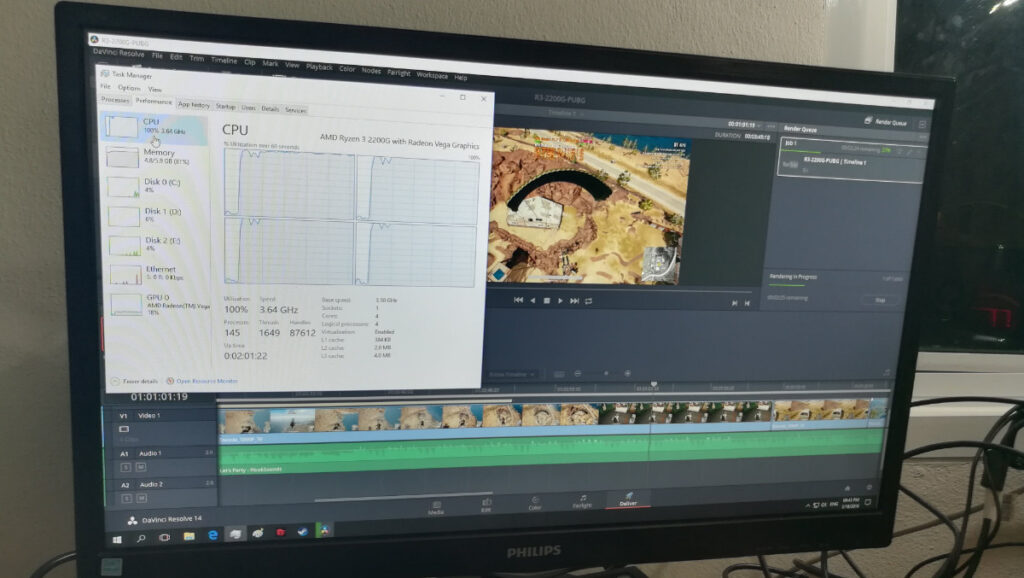Screen dimensions: 1024x578
Task: Zoom out timeline with the minus icon
Action: tap(577, 374)
